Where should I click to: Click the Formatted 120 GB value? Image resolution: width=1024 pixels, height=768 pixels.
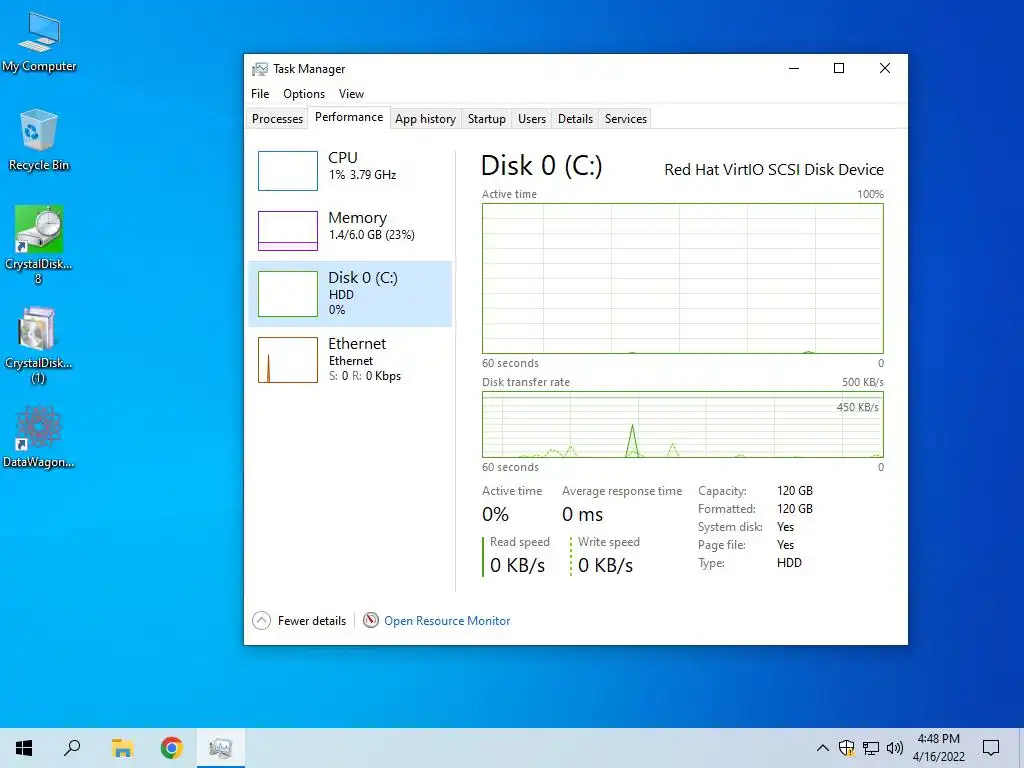pyautogui.click(x=795, y=509)
